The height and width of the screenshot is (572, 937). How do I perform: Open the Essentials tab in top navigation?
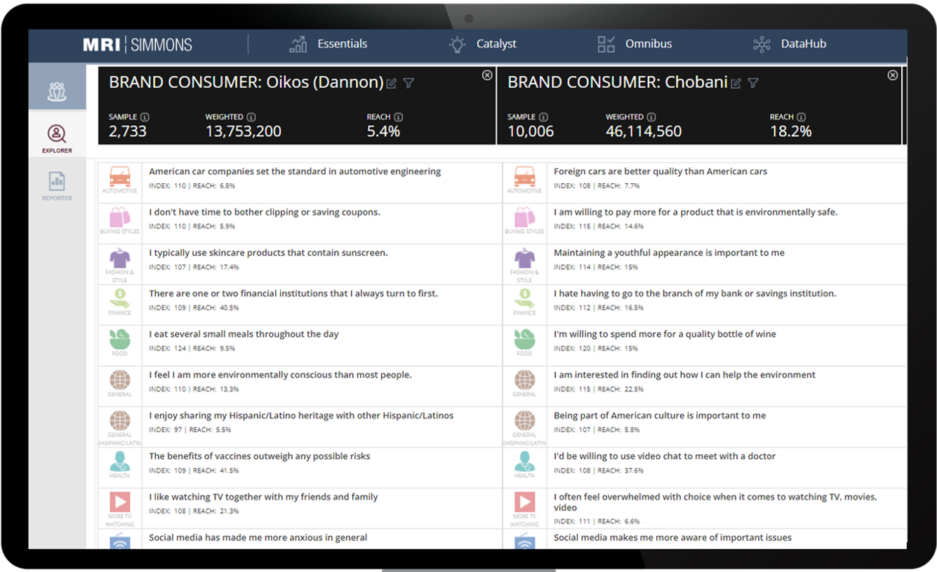point(328,44)
